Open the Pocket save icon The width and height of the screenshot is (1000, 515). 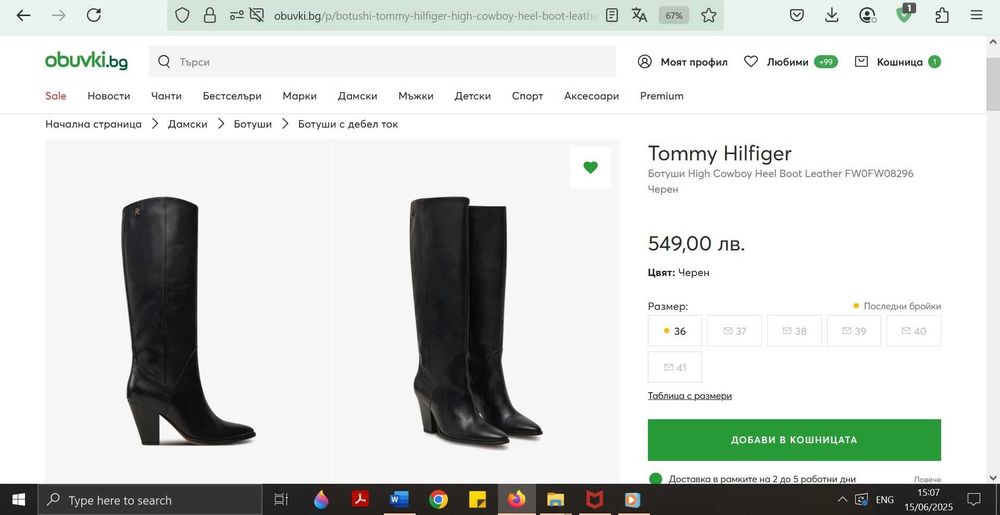pos(797,15)
